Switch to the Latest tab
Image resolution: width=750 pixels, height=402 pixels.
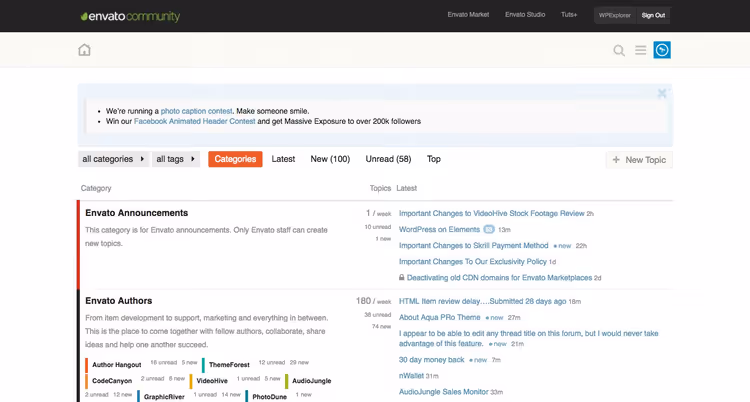click(x=283, y=159)
